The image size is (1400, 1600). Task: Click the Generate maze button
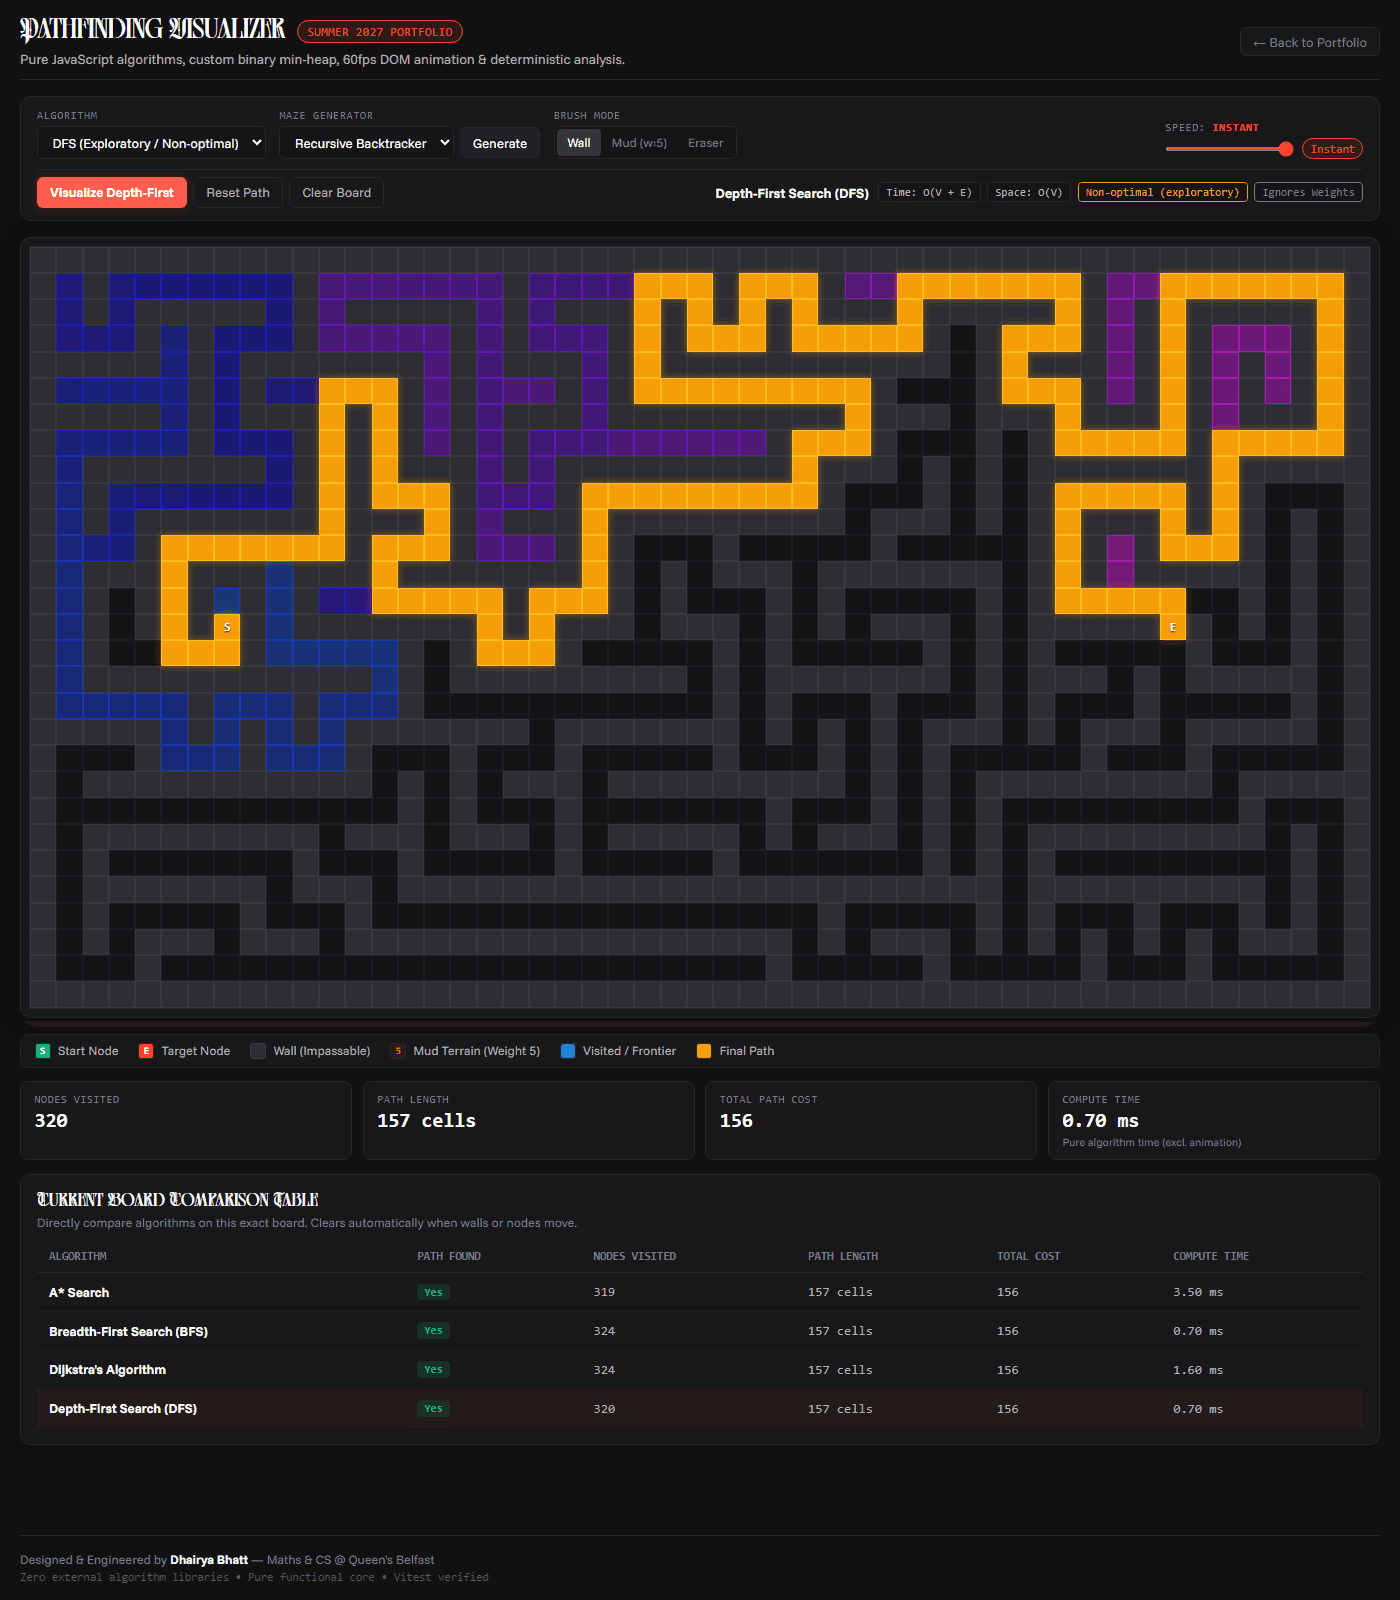(x=500, y=143)
